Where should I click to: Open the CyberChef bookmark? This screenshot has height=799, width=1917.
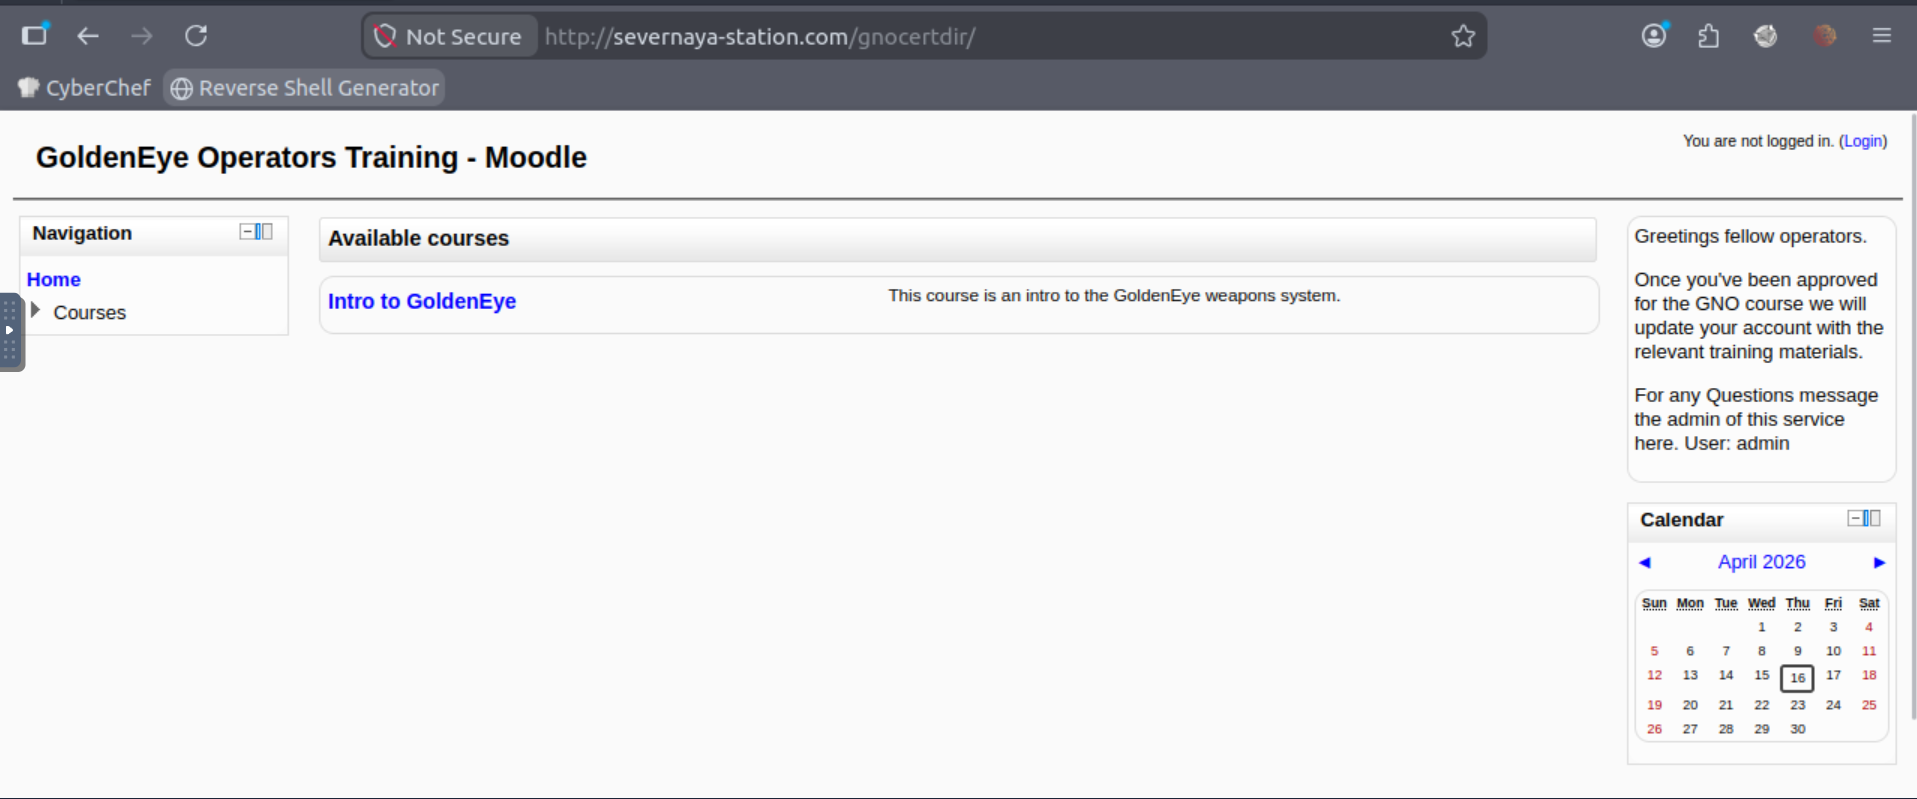(85, 88)
